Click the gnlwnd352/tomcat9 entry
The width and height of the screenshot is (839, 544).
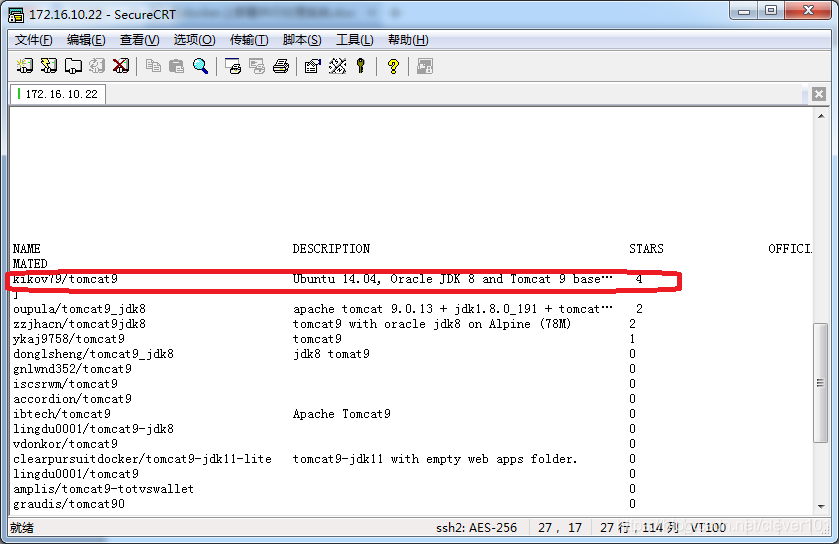(x=72, y=369)
